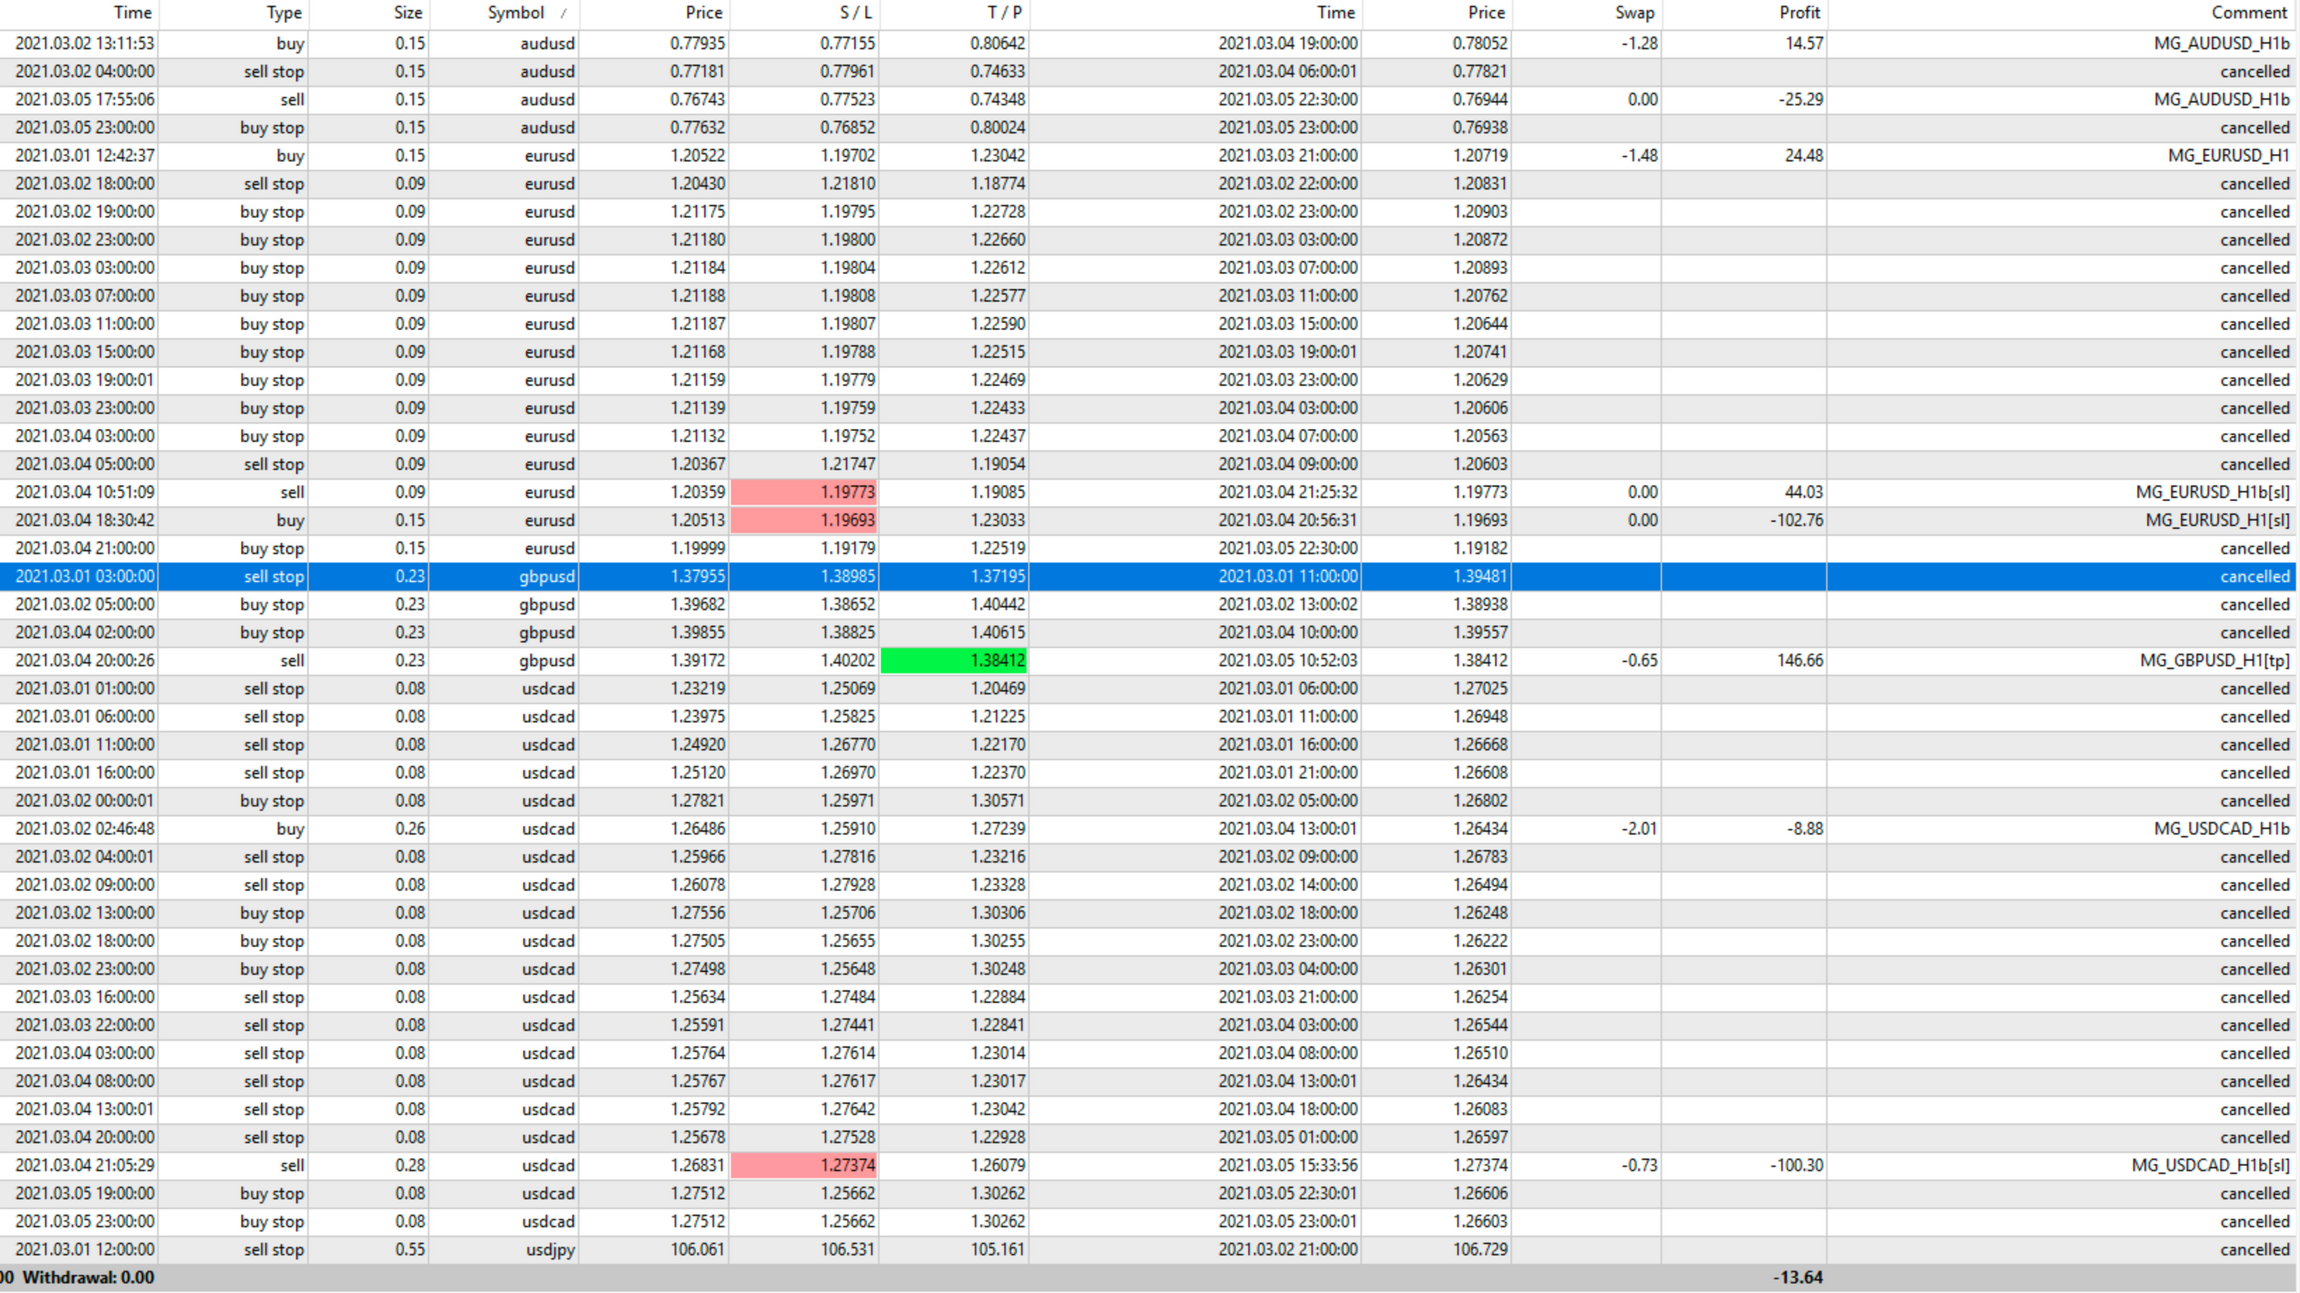
Task: Click the Comment column header
Action: tap(2248, 13)
